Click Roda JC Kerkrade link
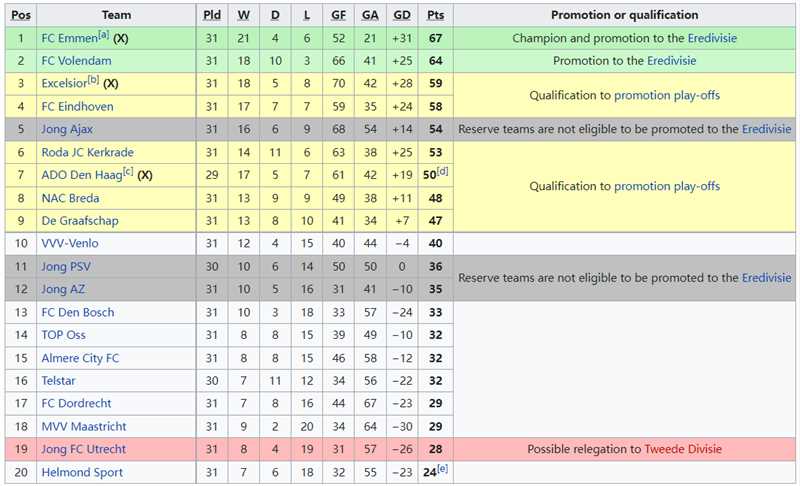 point(87,152)
